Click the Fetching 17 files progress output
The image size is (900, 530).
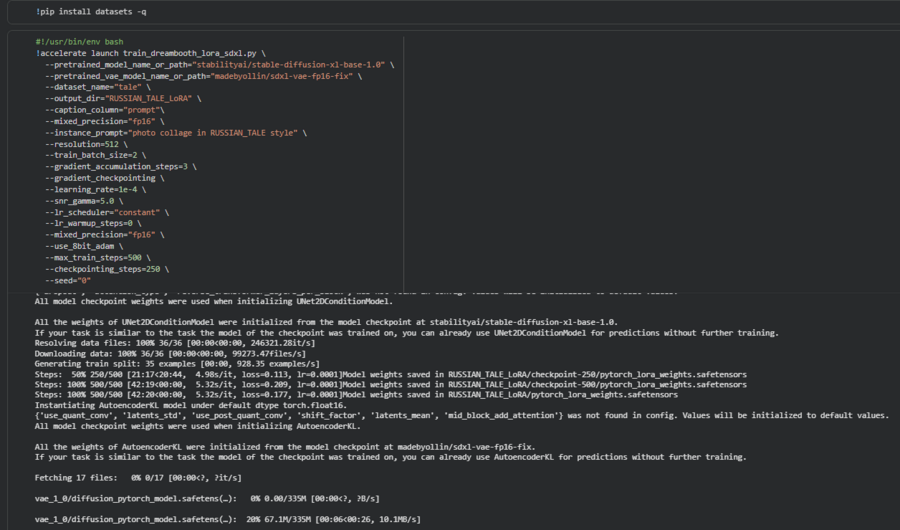130,478
